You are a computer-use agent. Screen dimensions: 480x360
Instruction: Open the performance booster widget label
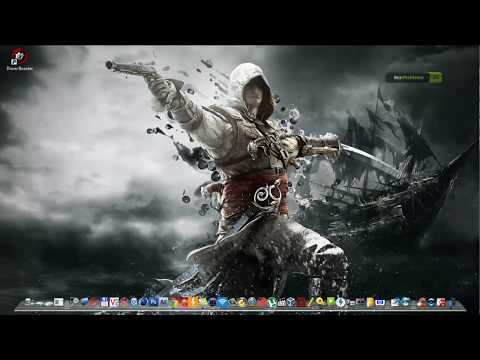point(409,78)
